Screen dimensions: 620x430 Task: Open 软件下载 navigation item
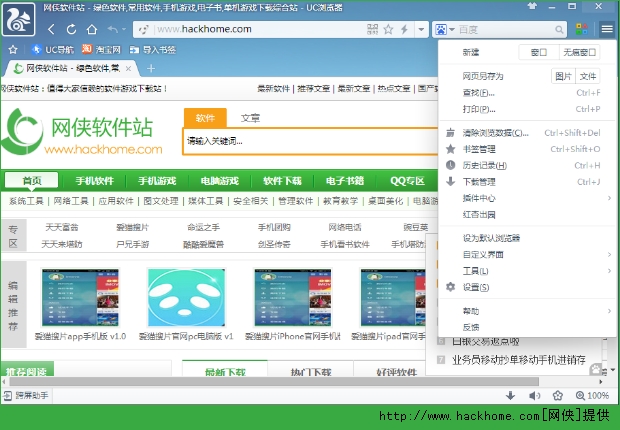click(282, 181)
